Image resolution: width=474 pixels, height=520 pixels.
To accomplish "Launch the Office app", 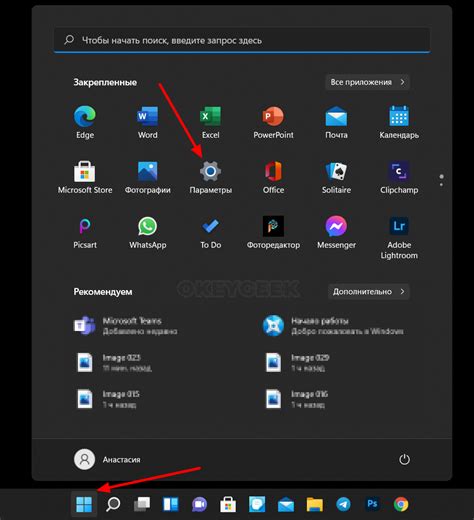I will coord(273,177).
